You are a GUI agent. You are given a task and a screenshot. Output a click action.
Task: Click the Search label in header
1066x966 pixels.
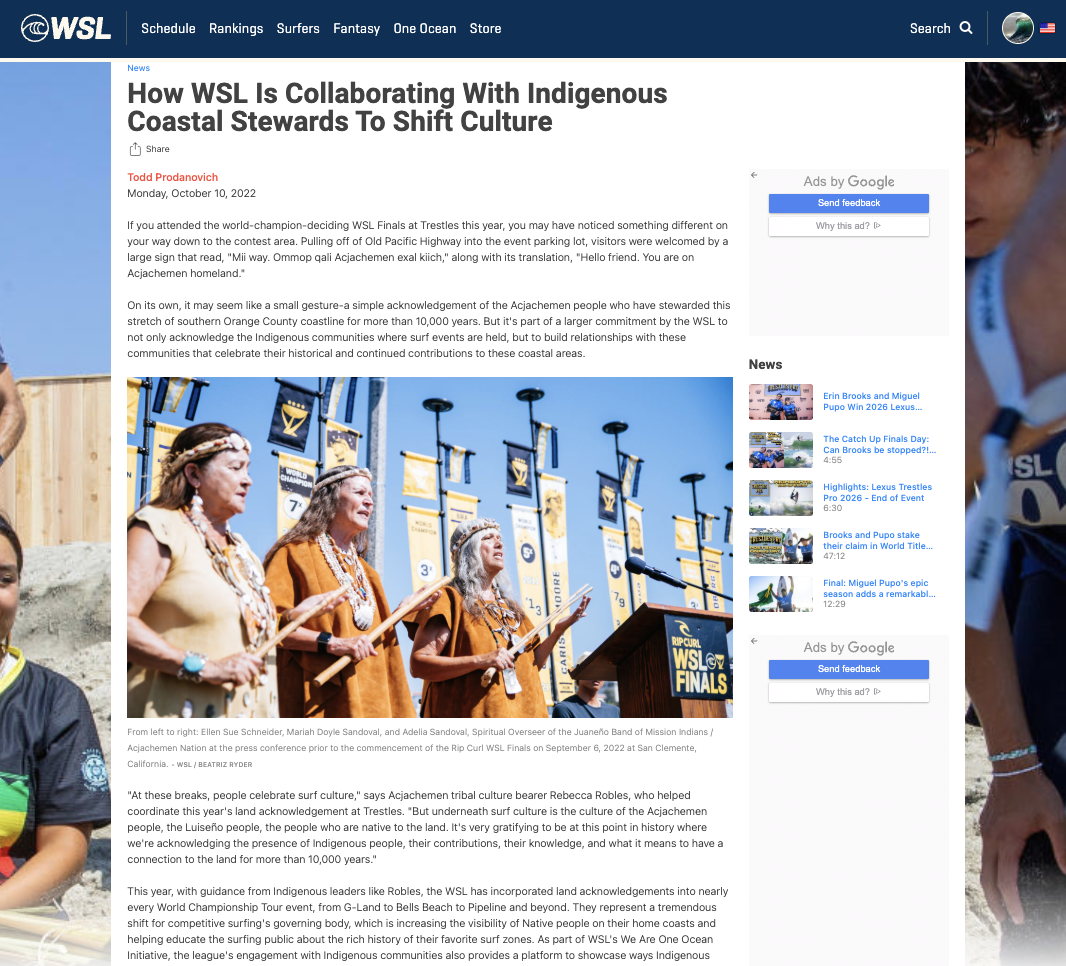click(930, 29)
